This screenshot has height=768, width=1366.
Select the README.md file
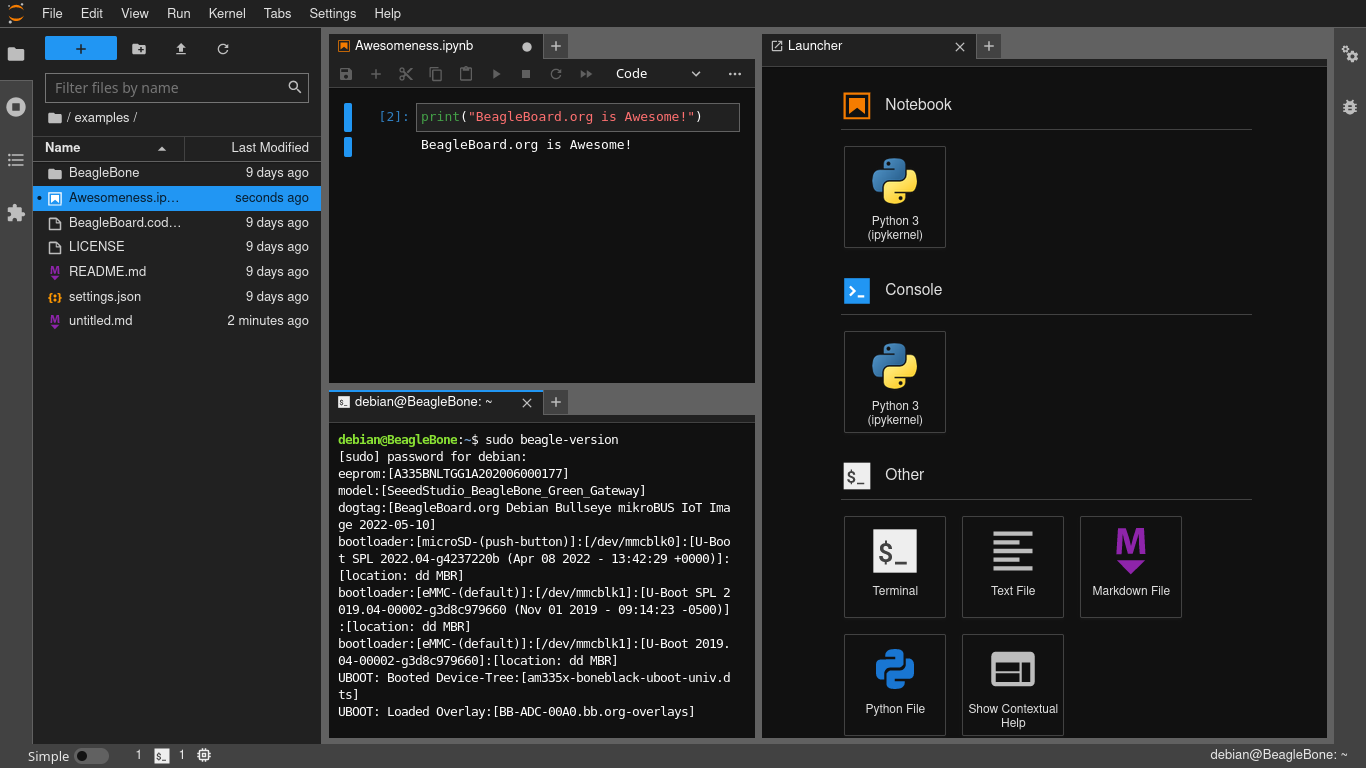point(177,272)
